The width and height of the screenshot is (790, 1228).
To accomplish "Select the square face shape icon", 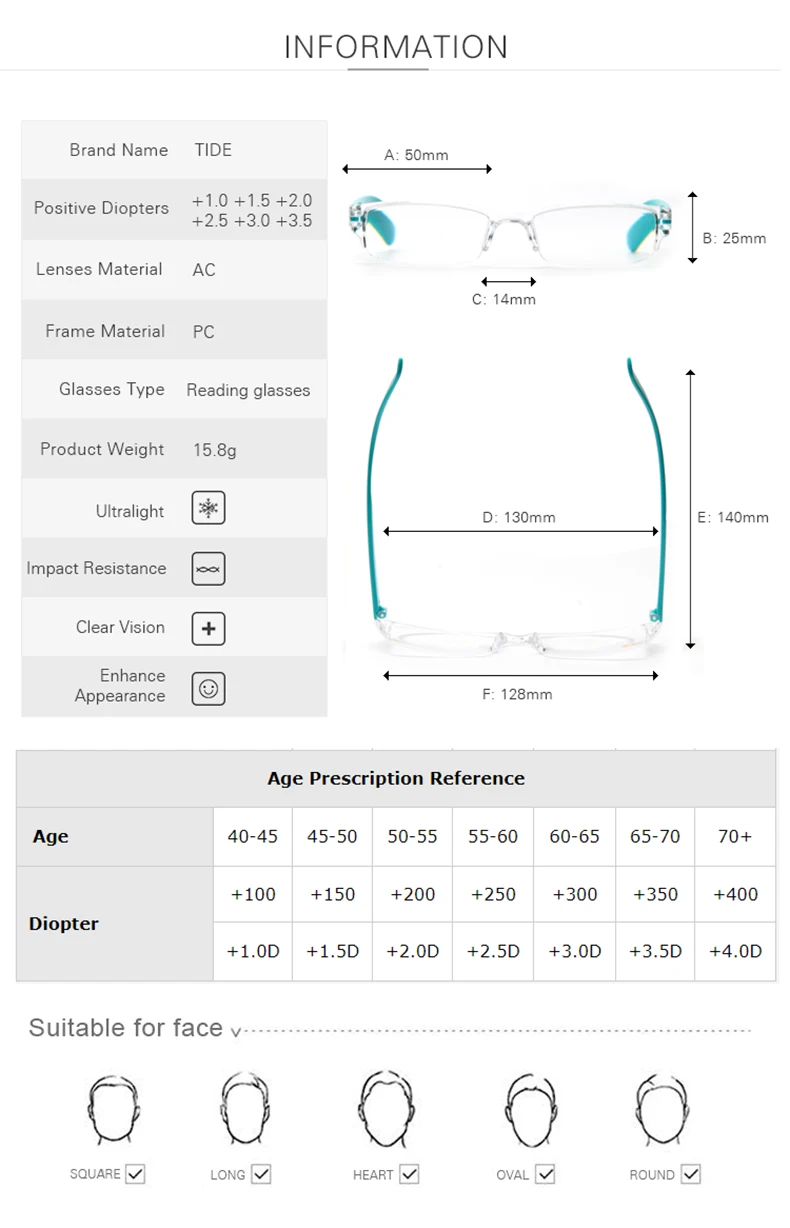I will pos(106,1110).
